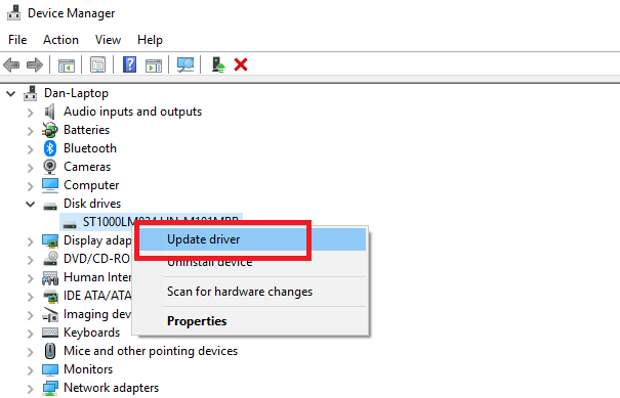Viewport: 620px width, 398px height.
Task: Click the IDE ATA/ATAPI controllers icon
Action: (x=50, y=296)
